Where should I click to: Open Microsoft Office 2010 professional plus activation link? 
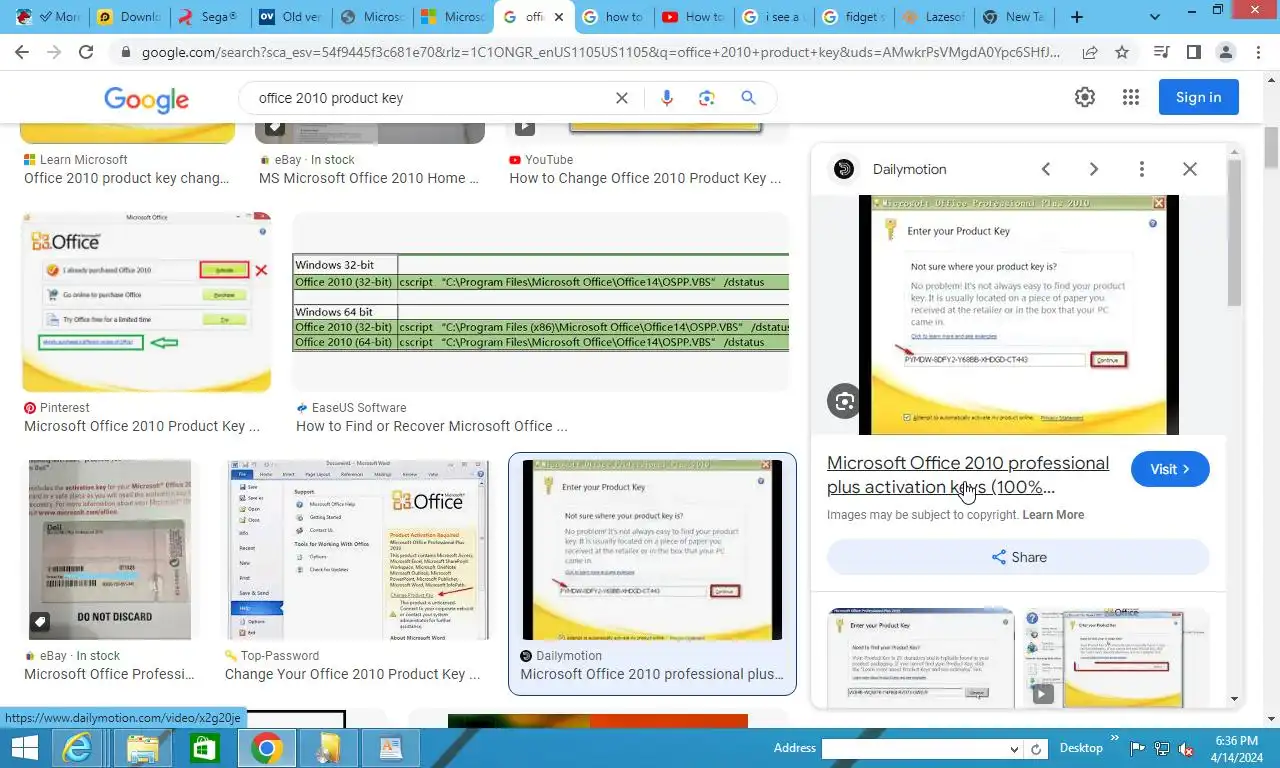[967, 475]
